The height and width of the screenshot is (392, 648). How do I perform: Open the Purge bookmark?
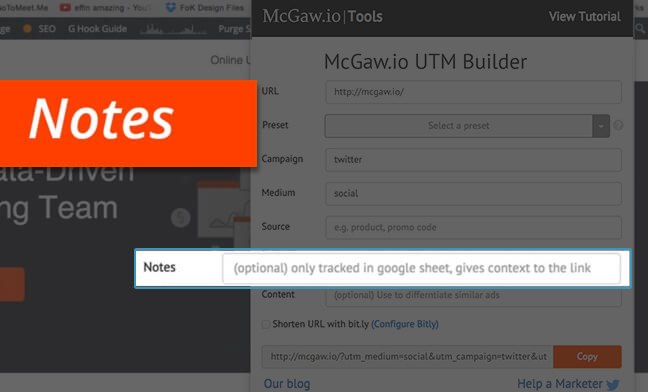pyautogui.click(x=234, y=29)
